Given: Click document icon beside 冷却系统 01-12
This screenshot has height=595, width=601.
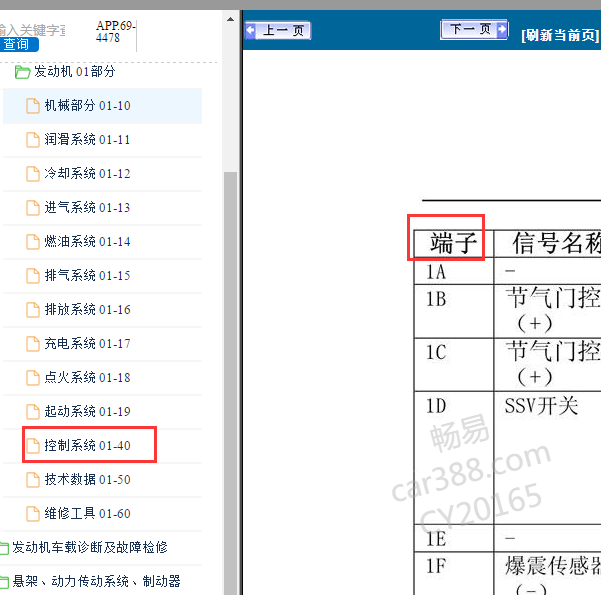Looking at the screenshot, I should pyautogui.click(x=33, y=174).
